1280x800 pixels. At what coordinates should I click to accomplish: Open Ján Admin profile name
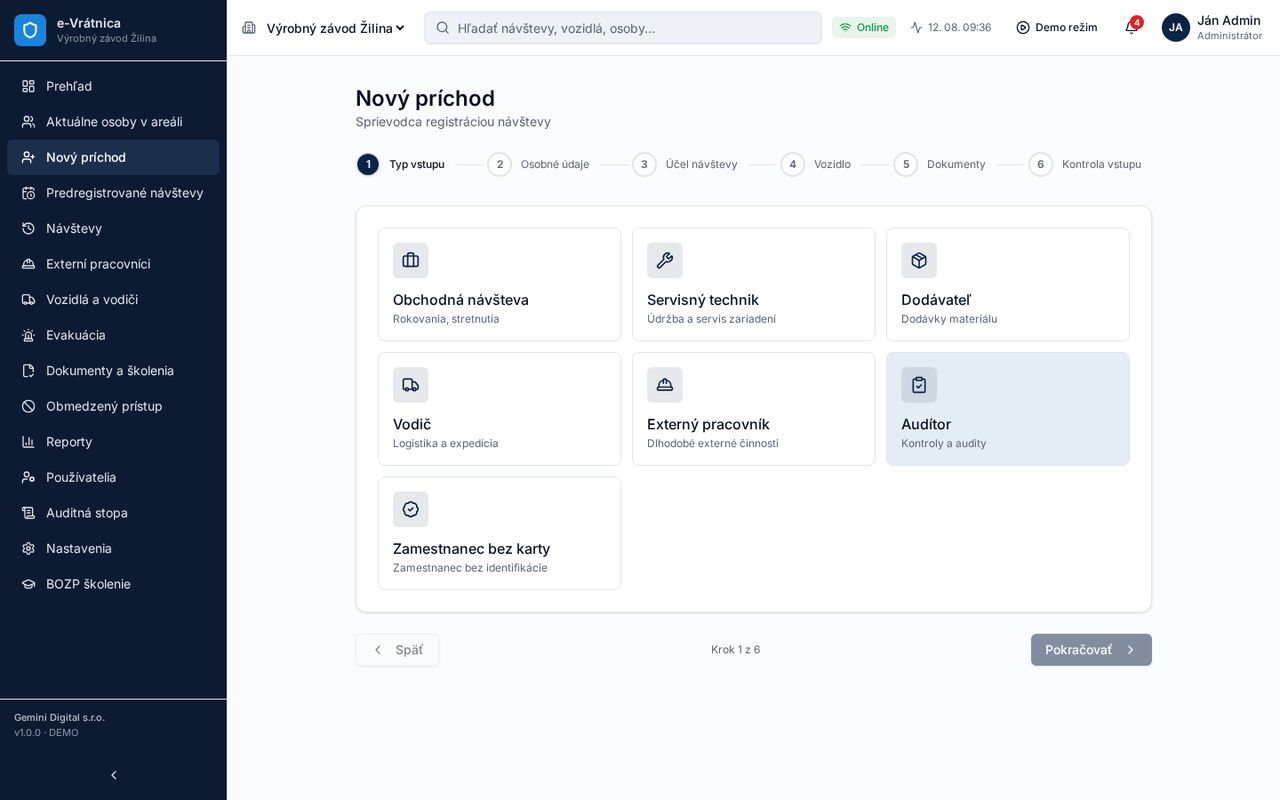point(1229,20)
